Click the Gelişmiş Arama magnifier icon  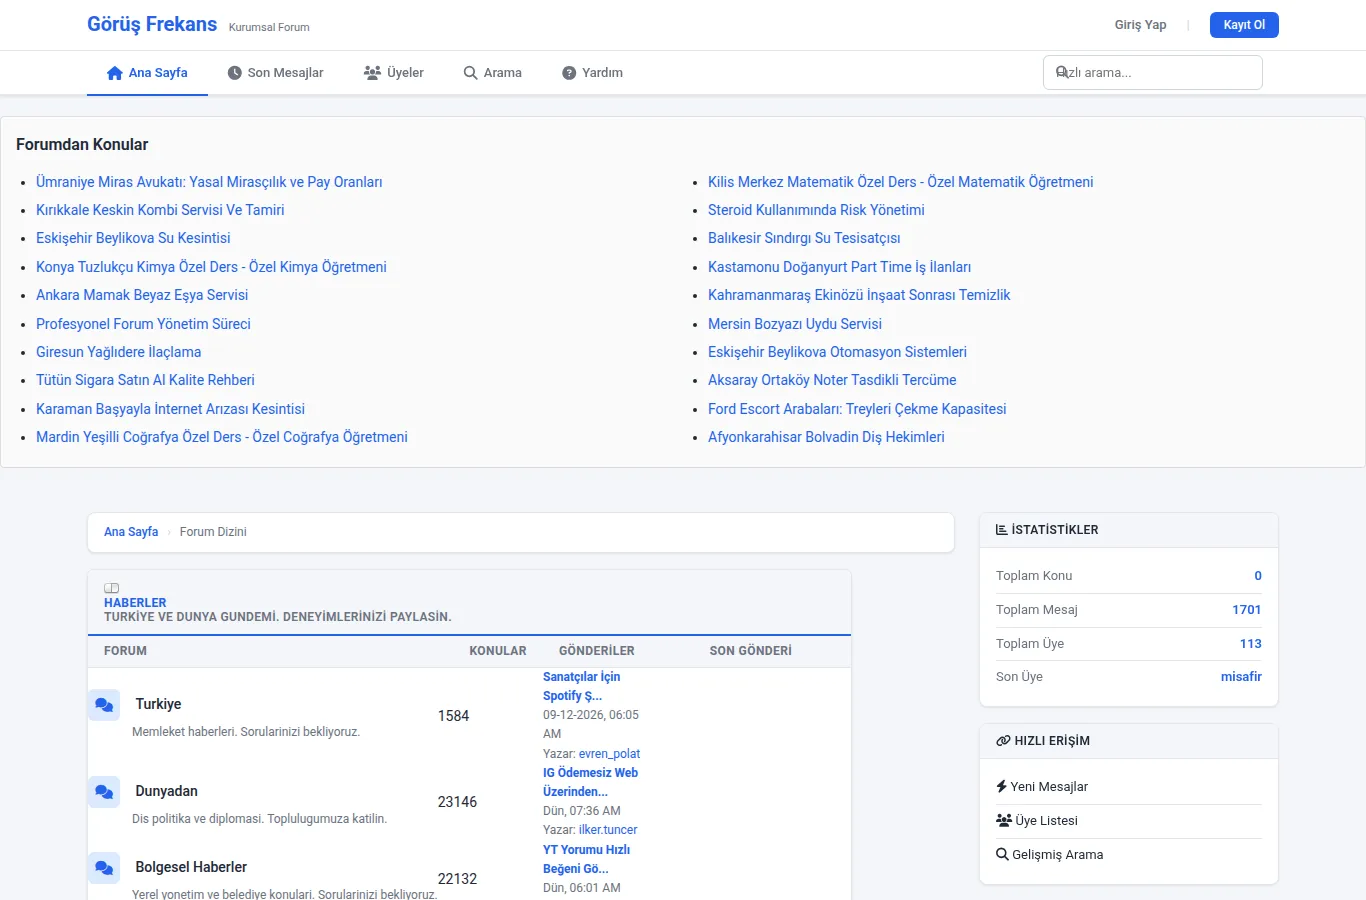coord(1002,855)
